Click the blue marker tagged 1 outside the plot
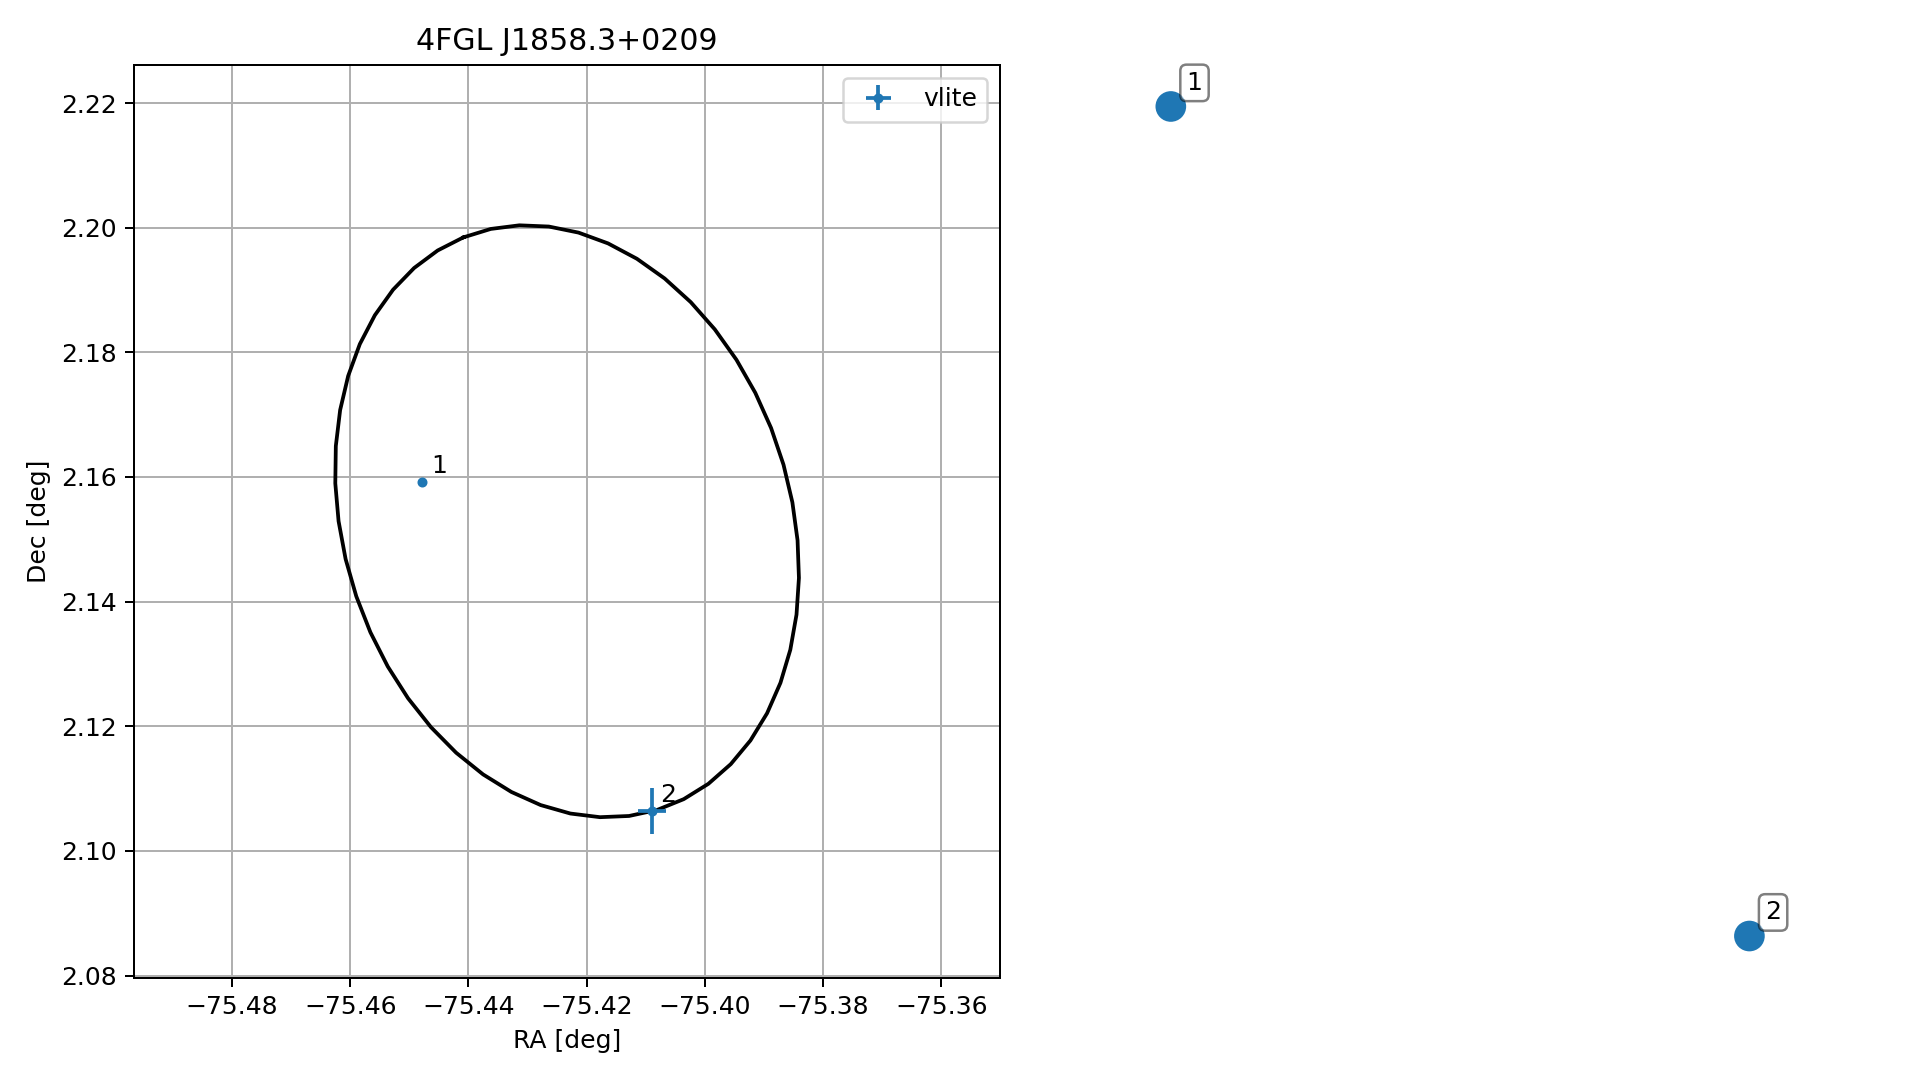1919x1080 pixels. tap(1170, 106)
